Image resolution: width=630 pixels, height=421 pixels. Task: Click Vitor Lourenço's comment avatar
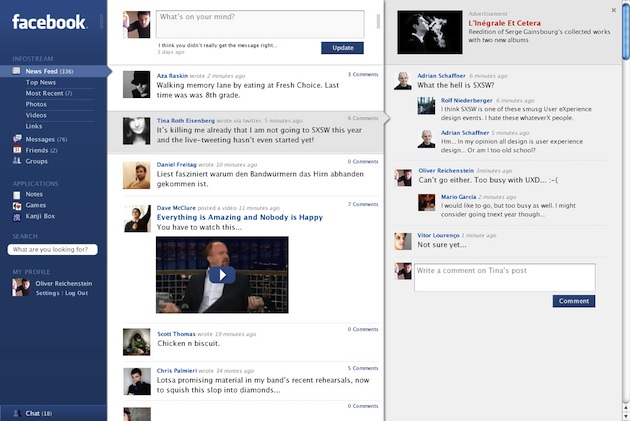[403, 241]
